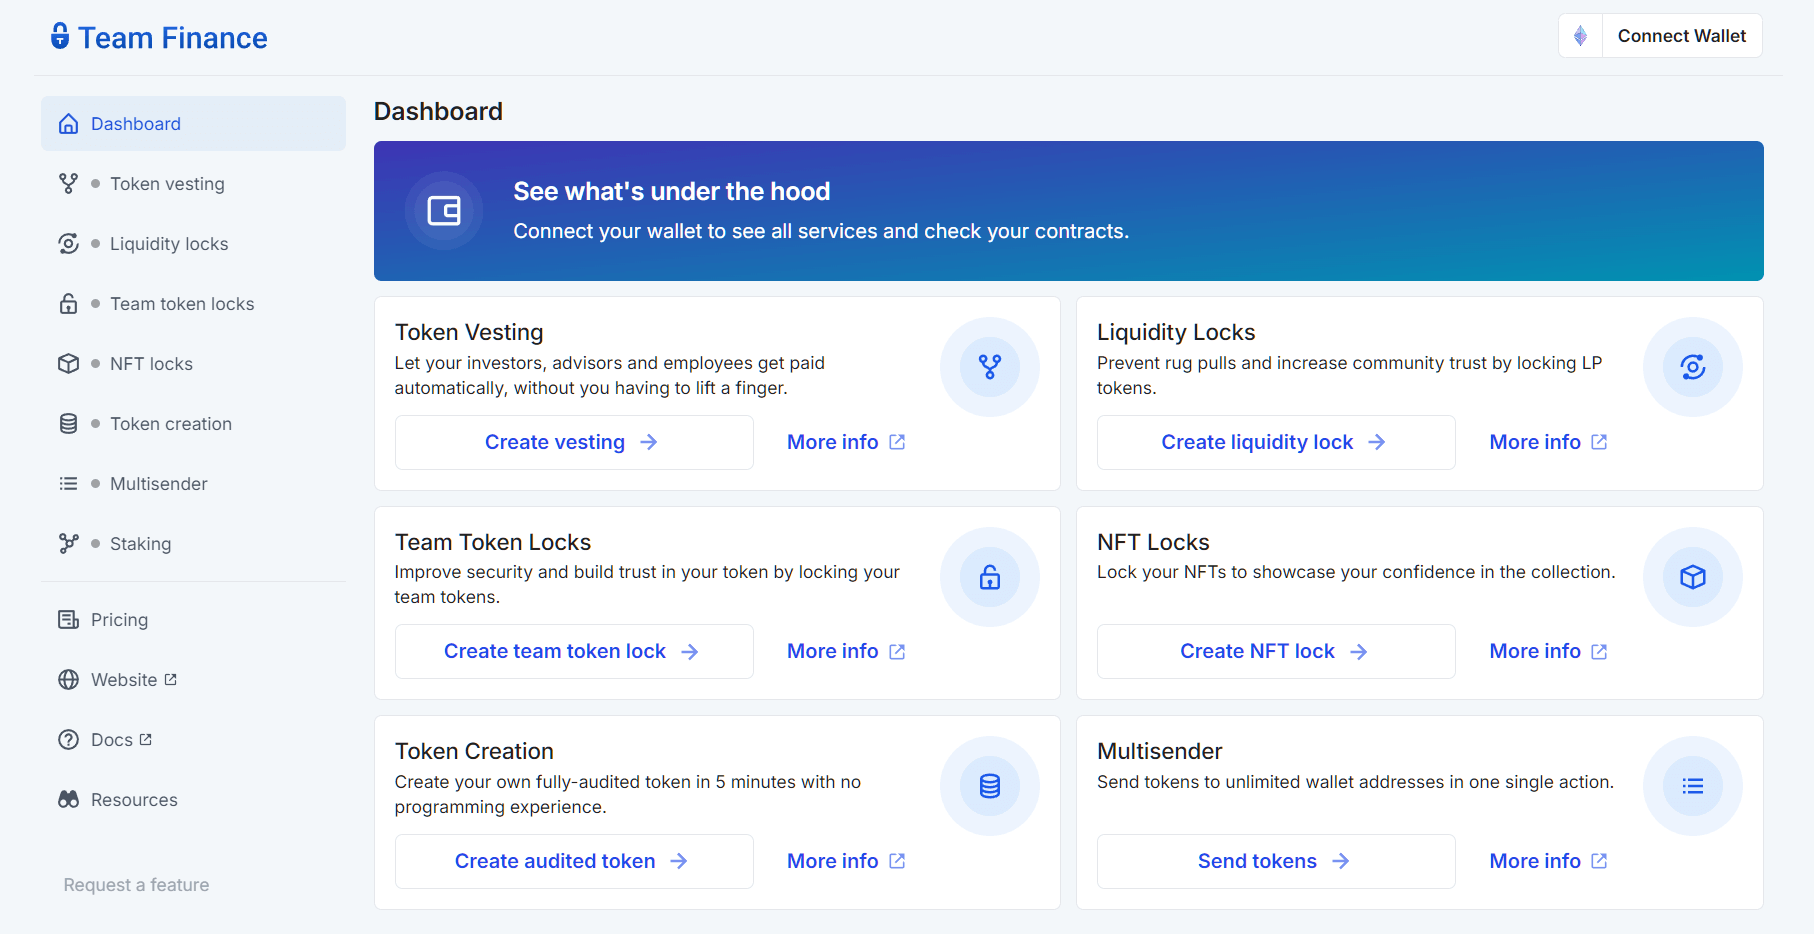Click the wallet icon in the blue banner
This screenshot has width=1814, height=934.
point(443,211)
